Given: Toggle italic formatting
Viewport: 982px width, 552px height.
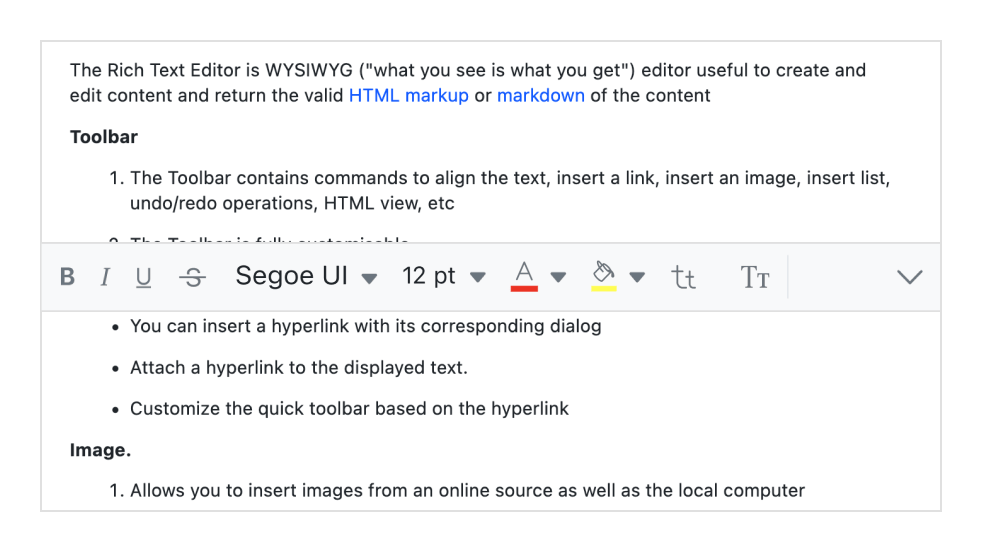Looking at the screenshot, I should coord(105,277).
